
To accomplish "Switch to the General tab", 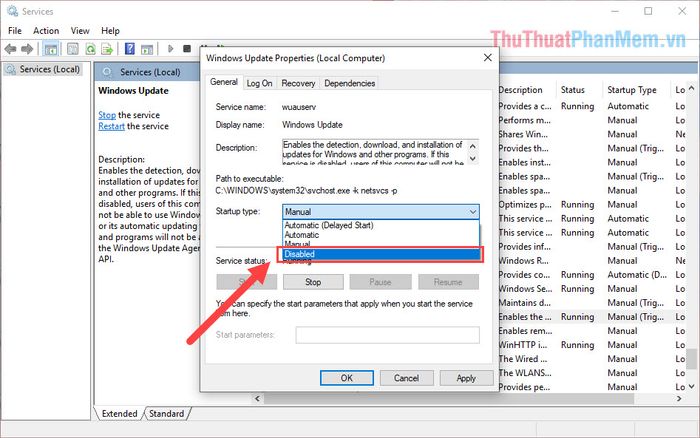I will 224,82.
